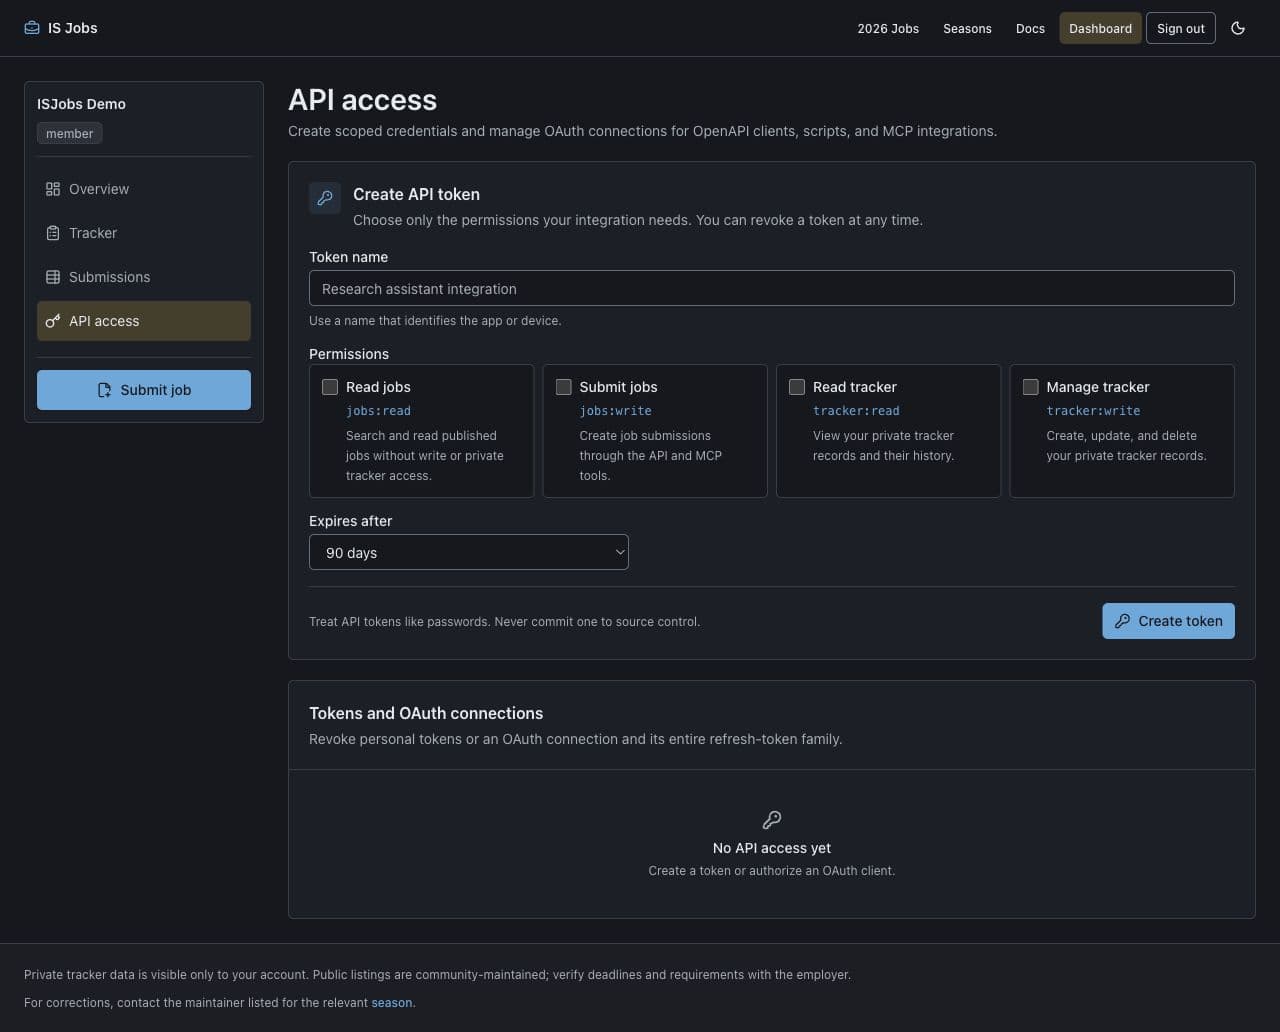The height and width of the screenshot is (1032, 1280).
Task: Click the tracker:read scope text
Action: click(x=856, y=411)
